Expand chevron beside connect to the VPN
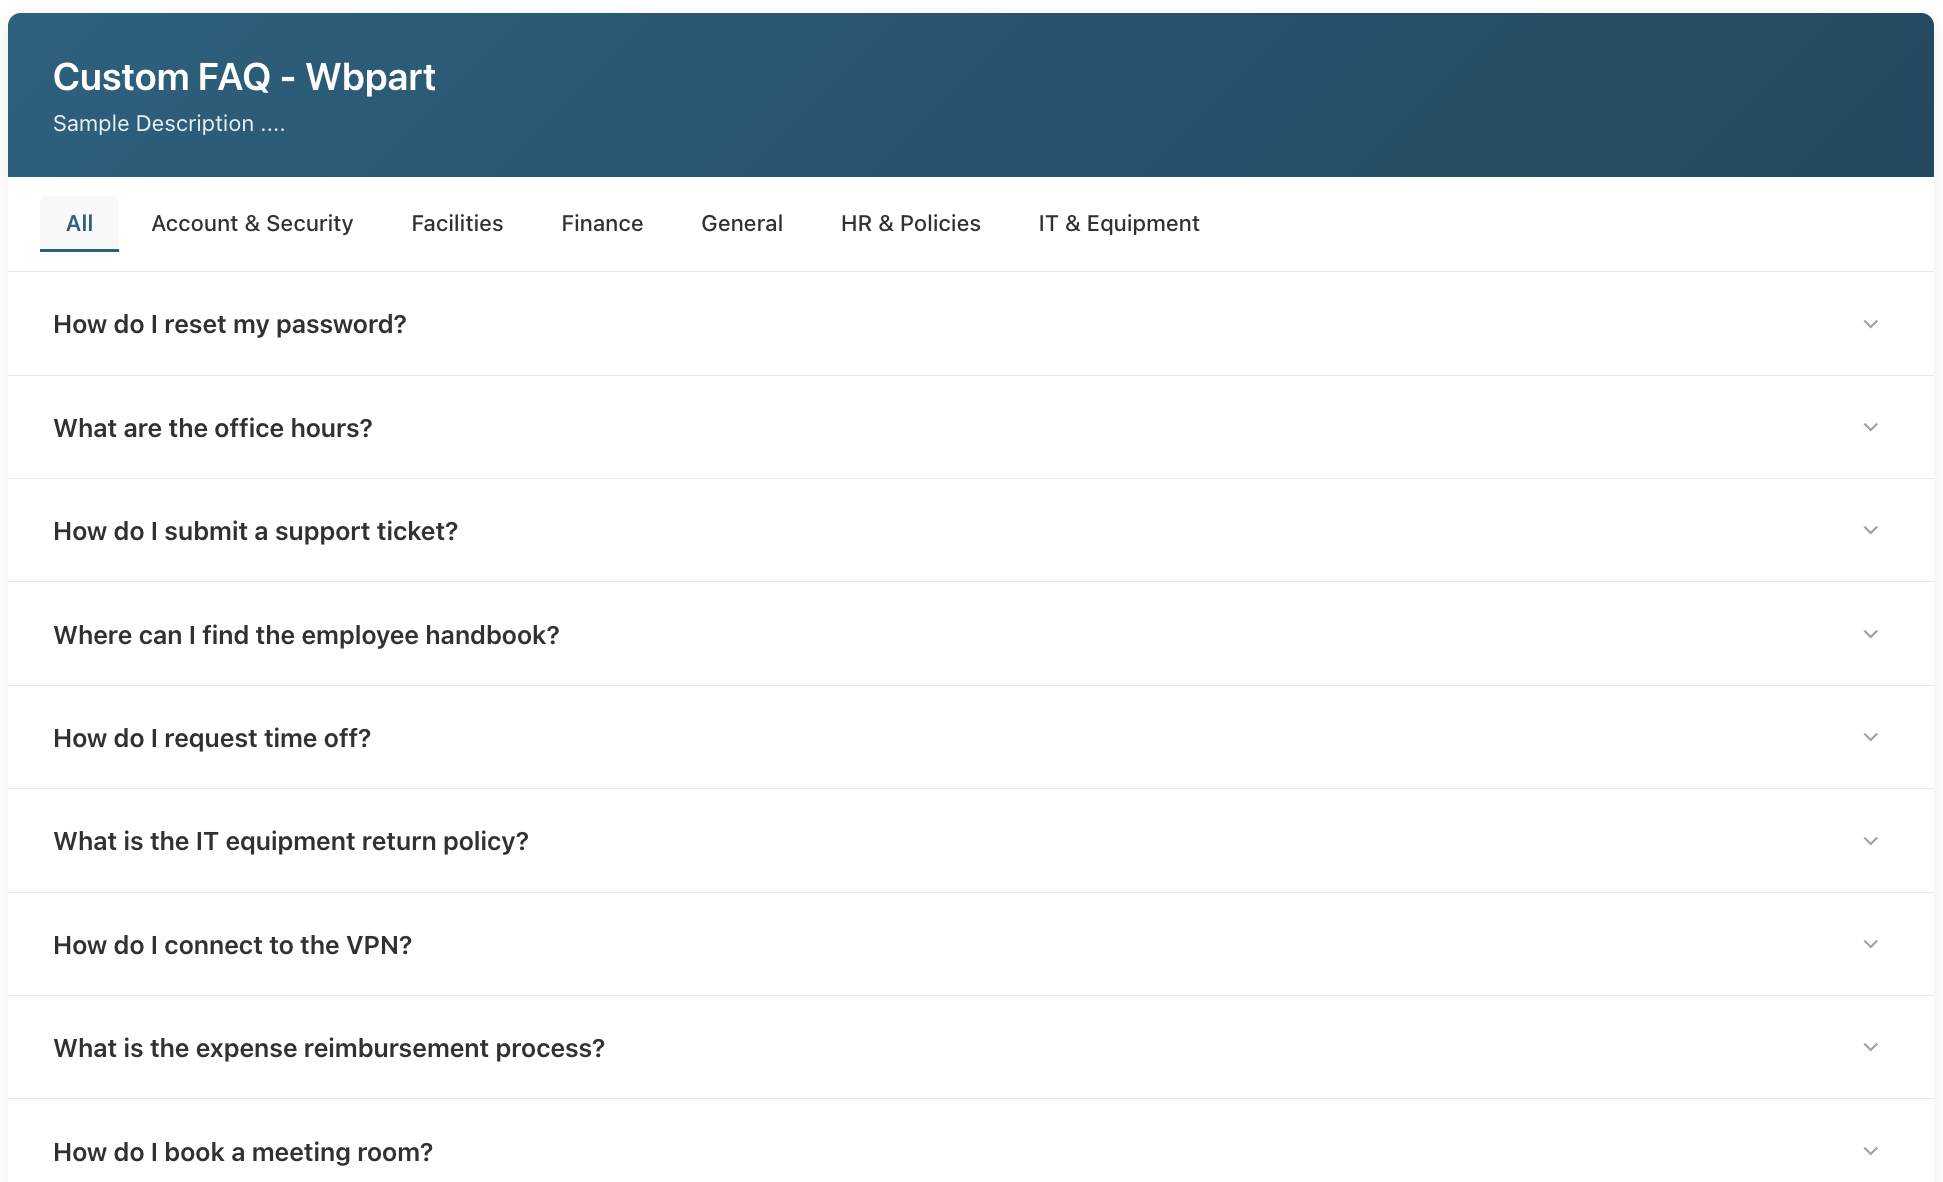This screenshot has width=1943, height=1182. click(x=1870, y=944)
